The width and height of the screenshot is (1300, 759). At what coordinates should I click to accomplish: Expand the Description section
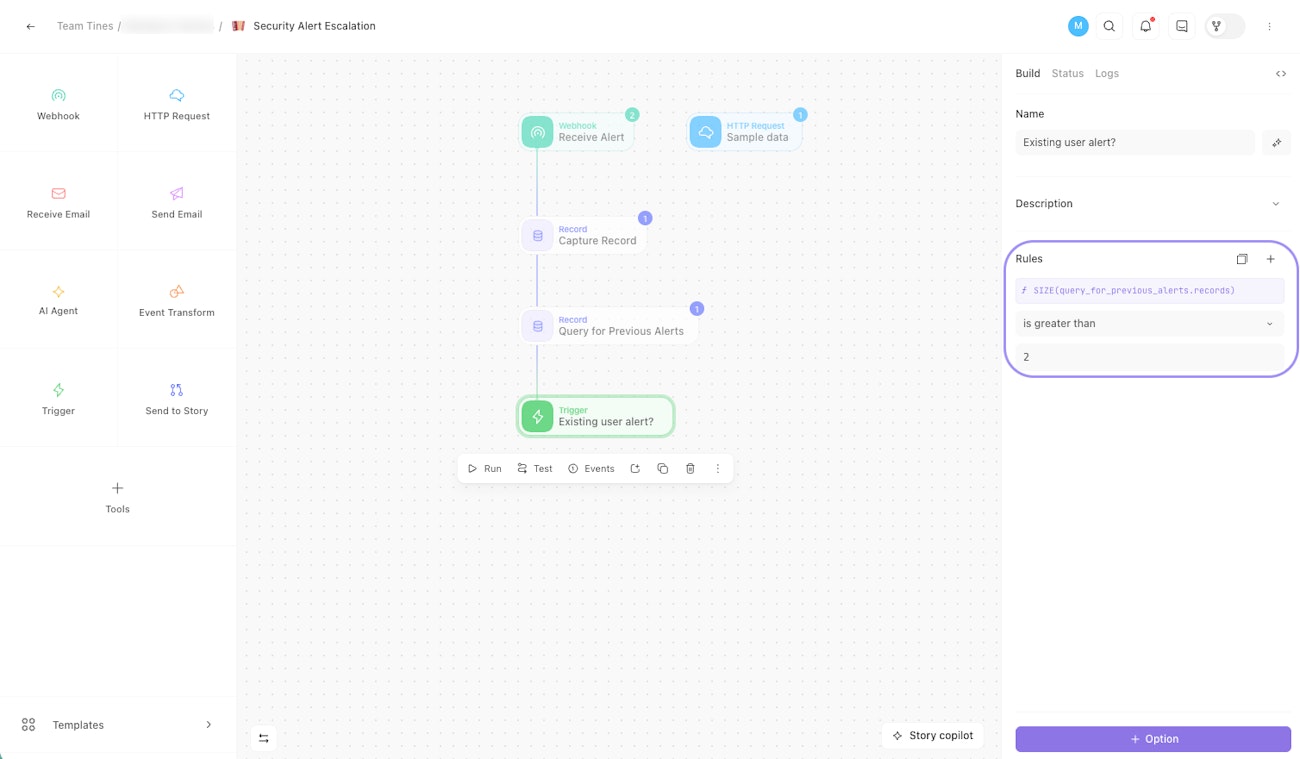[x=1275, y=204]
